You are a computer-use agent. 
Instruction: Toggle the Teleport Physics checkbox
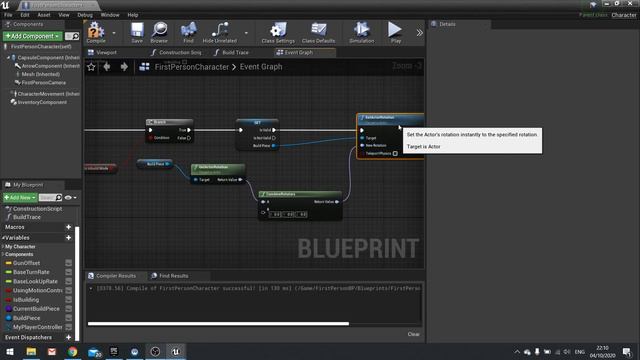point(395,153)
